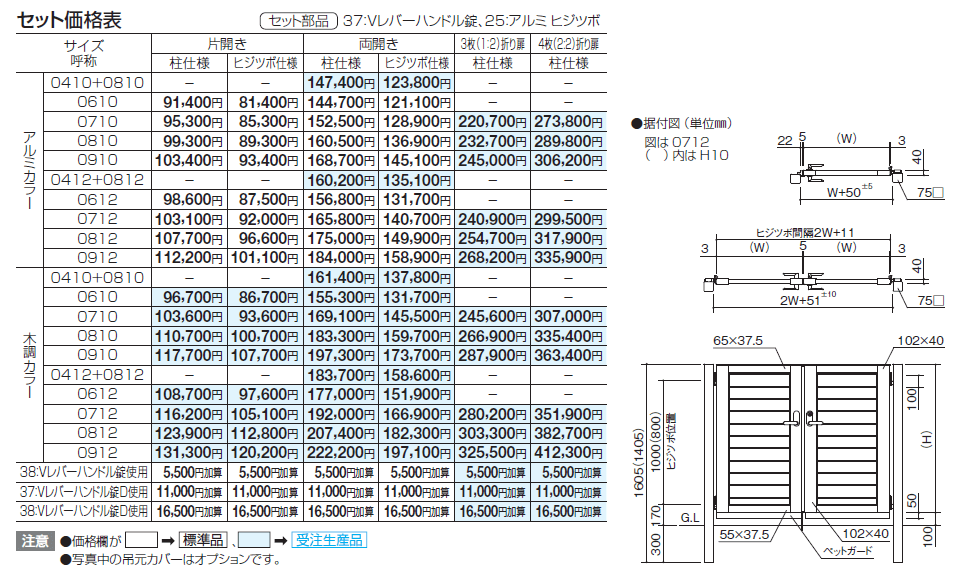Click the 4枚(2:2)折り扉 column header
956x582 pixels.
tap(568, 44)
